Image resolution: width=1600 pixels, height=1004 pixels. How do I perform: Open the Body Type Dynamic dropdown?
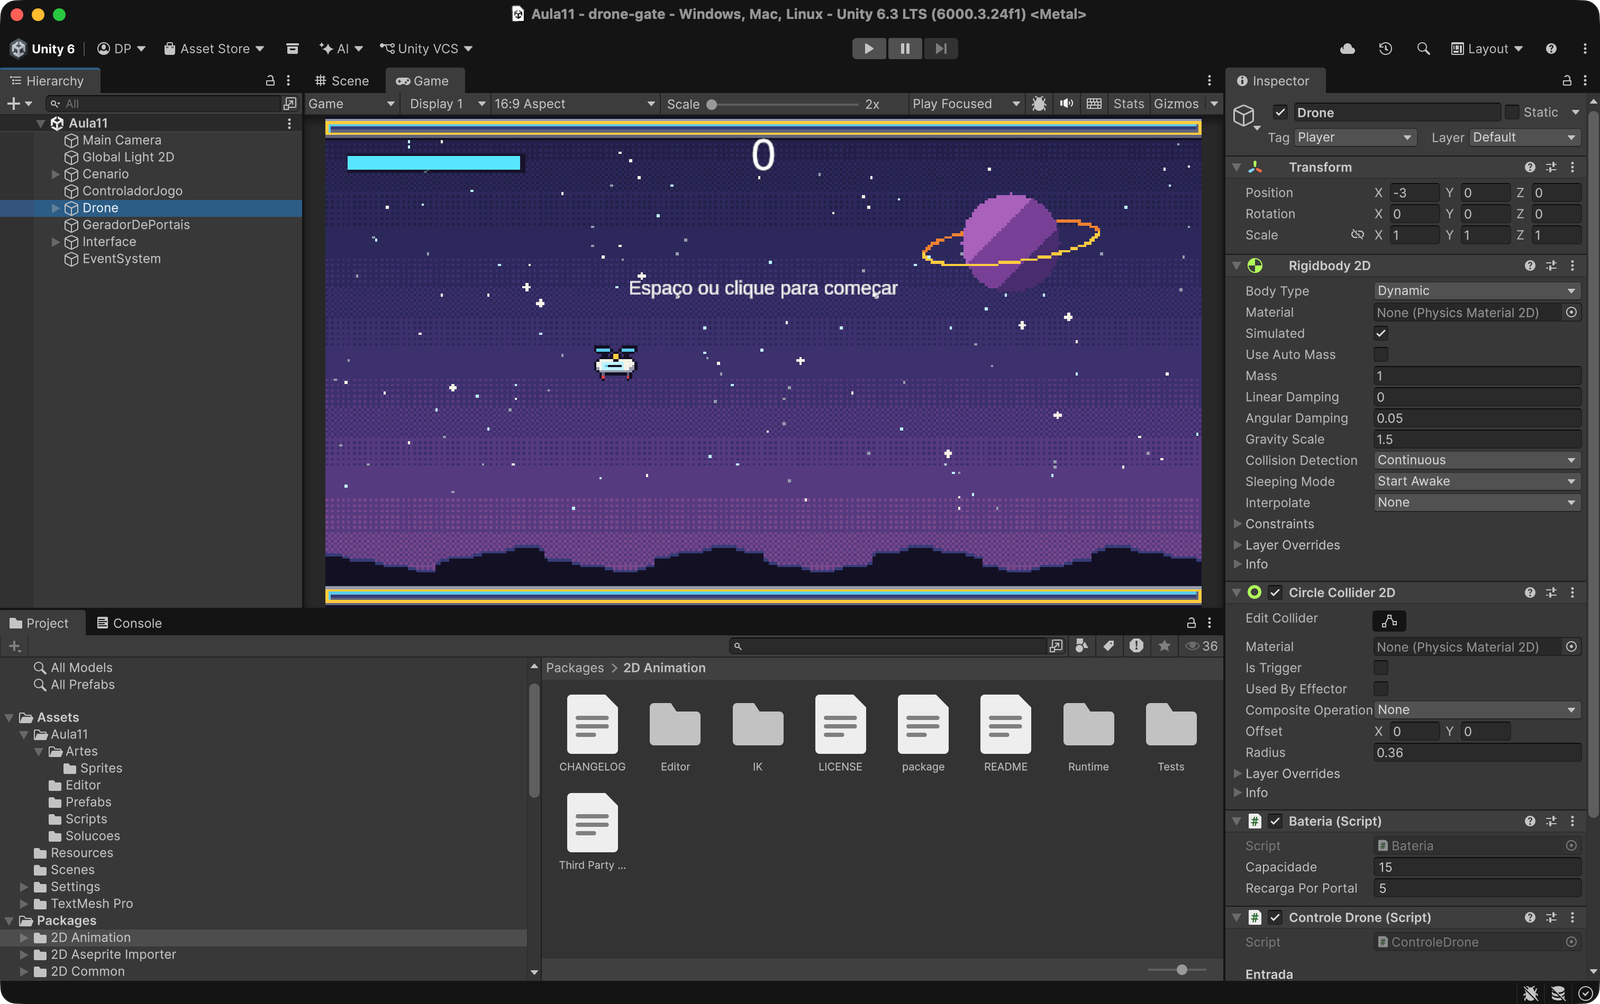coord(1477,291)
